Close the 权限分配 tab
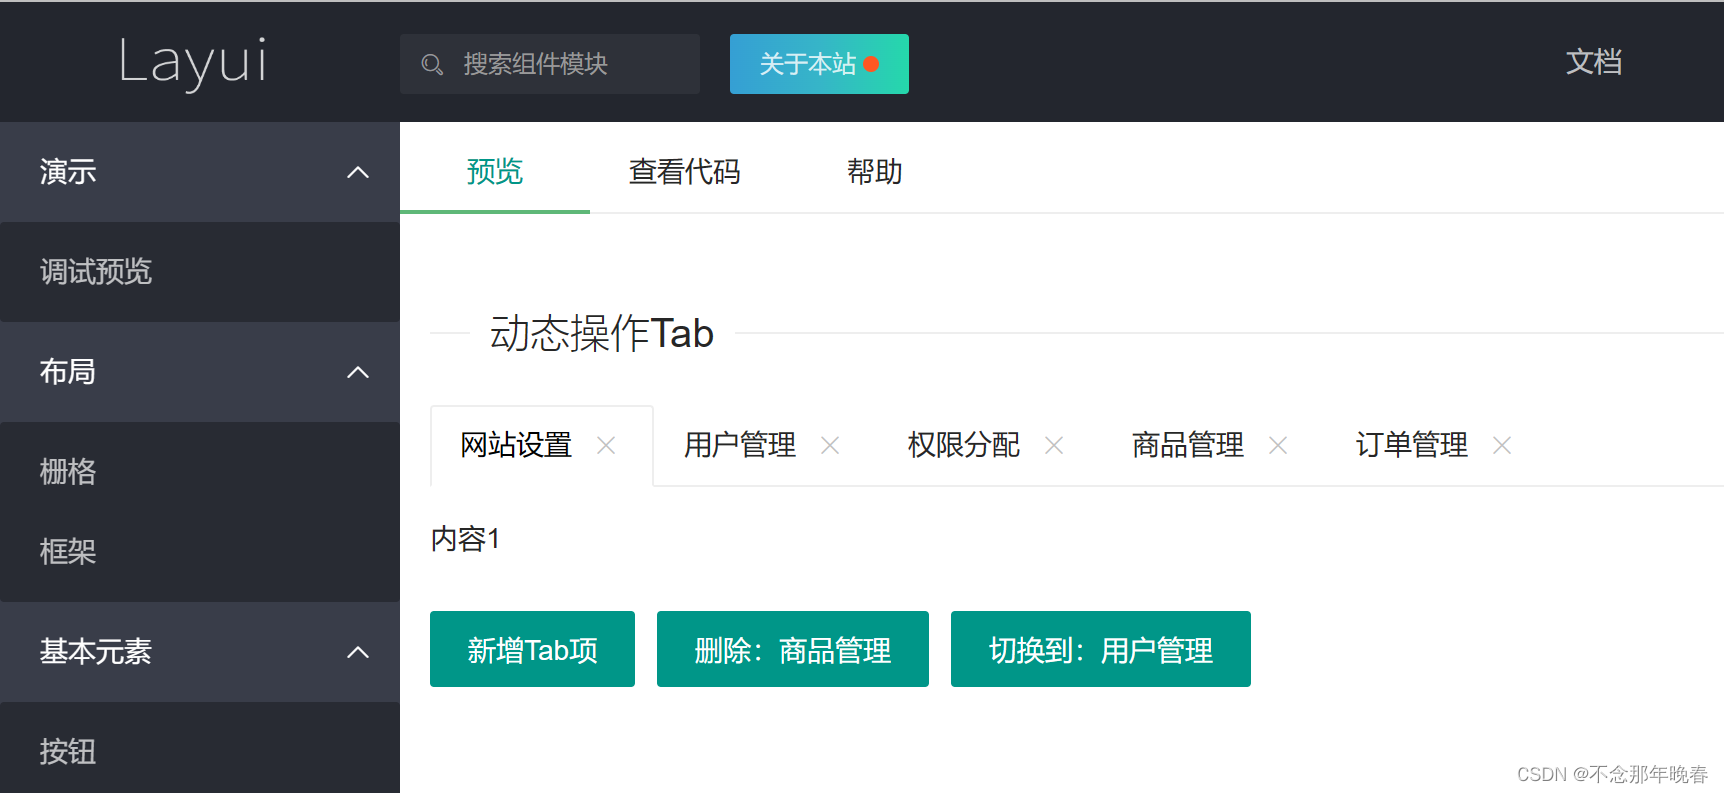The image size is (1724, 793). click(1054, 445)
